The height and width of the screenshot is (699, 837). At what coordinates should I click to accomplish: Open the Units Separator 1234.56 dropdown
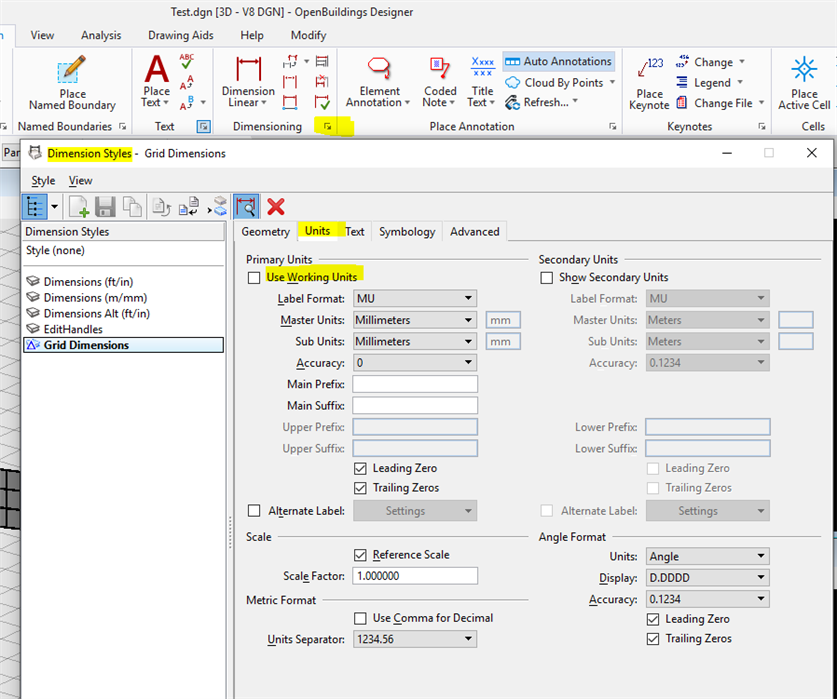[x=415, y=639]
